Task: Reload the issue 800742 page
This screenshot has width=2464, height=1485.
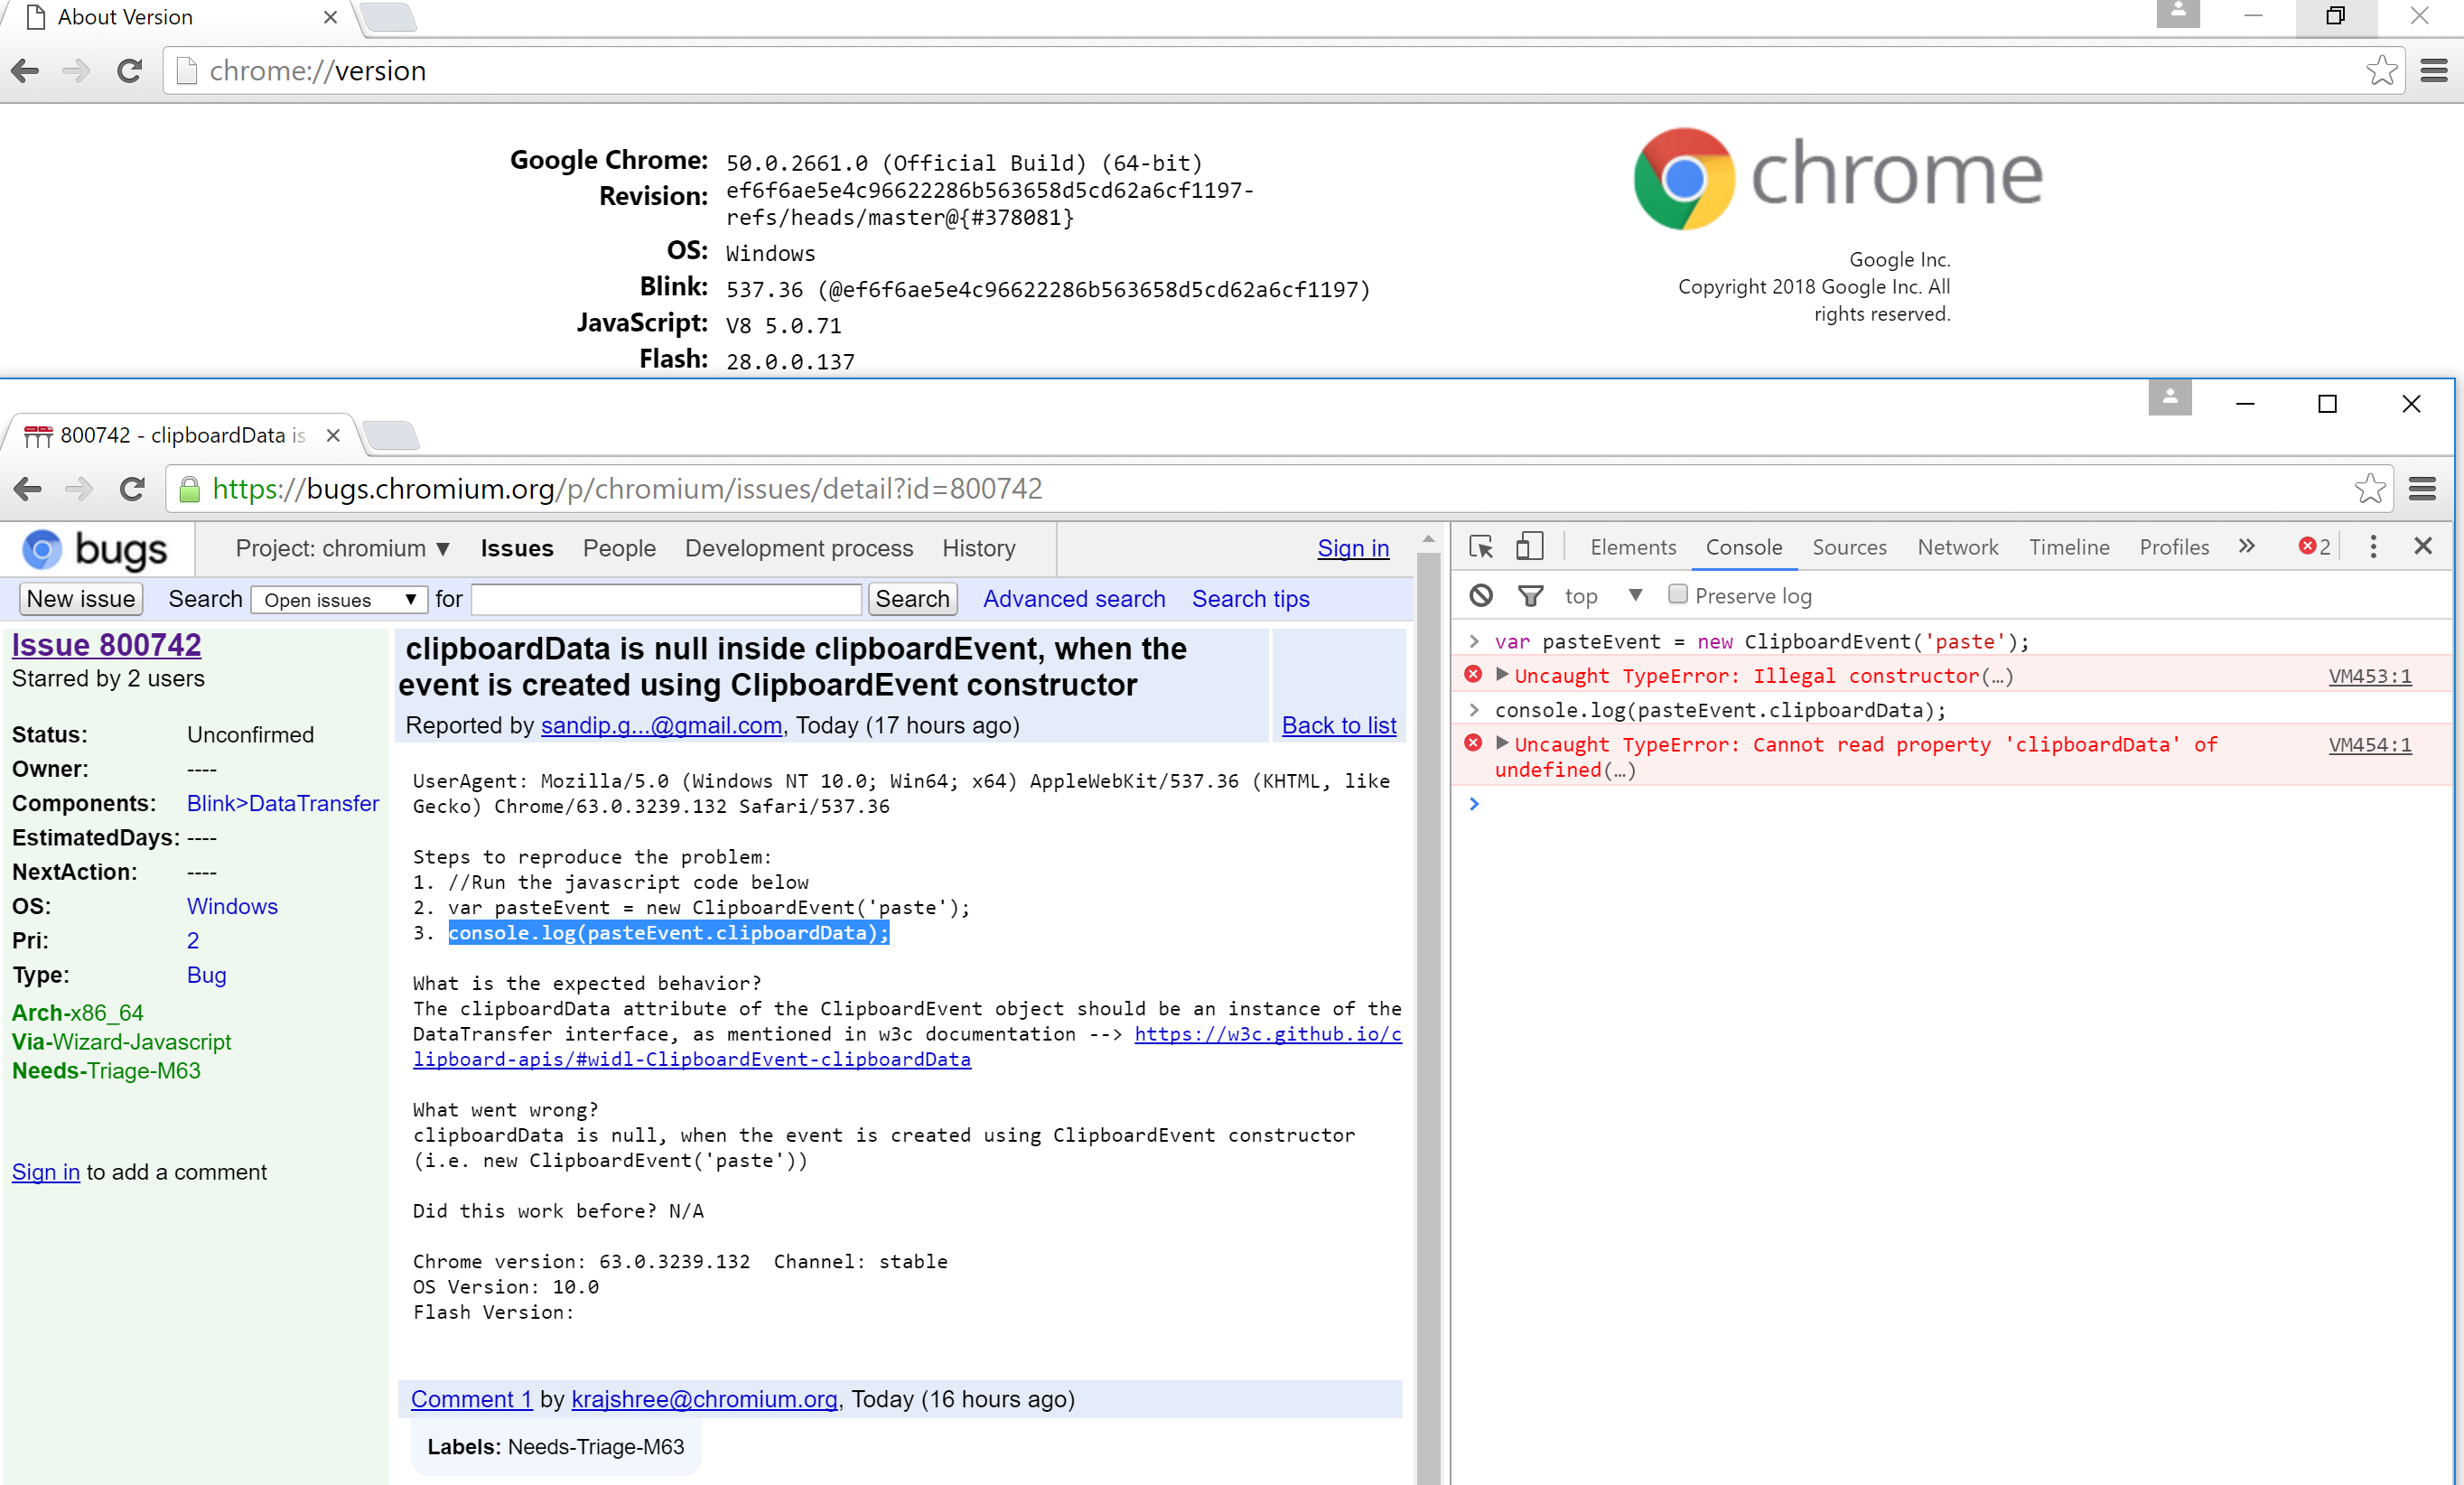Action: click(132, 489)
